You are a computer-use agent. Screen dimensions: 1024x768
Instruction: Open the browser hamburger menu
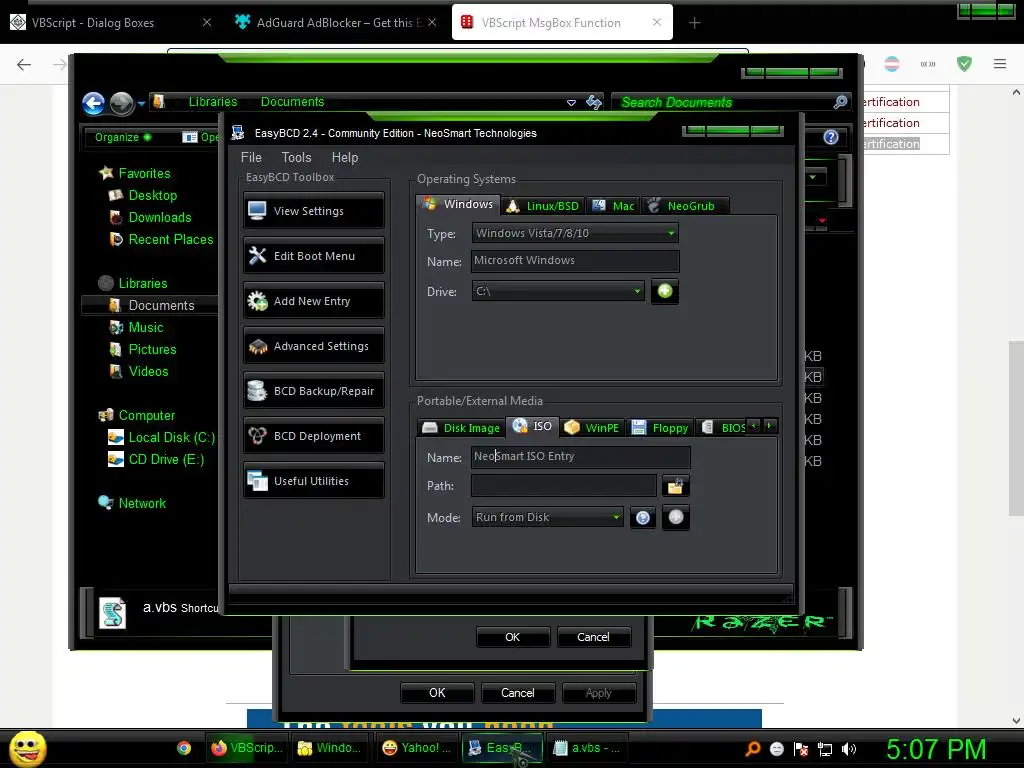tap(1000, 63)
